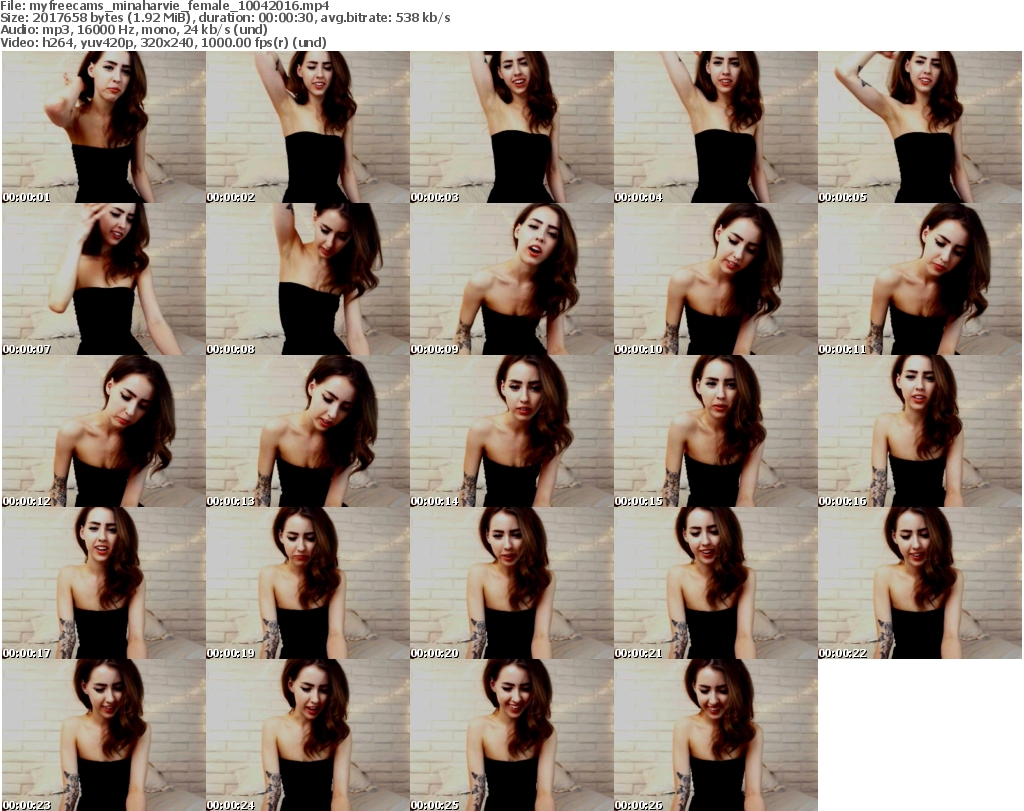The image size is (1024, 811).
Task: Choose the thumbnail frame stamped 00:00:22
Action: (920, 583)
